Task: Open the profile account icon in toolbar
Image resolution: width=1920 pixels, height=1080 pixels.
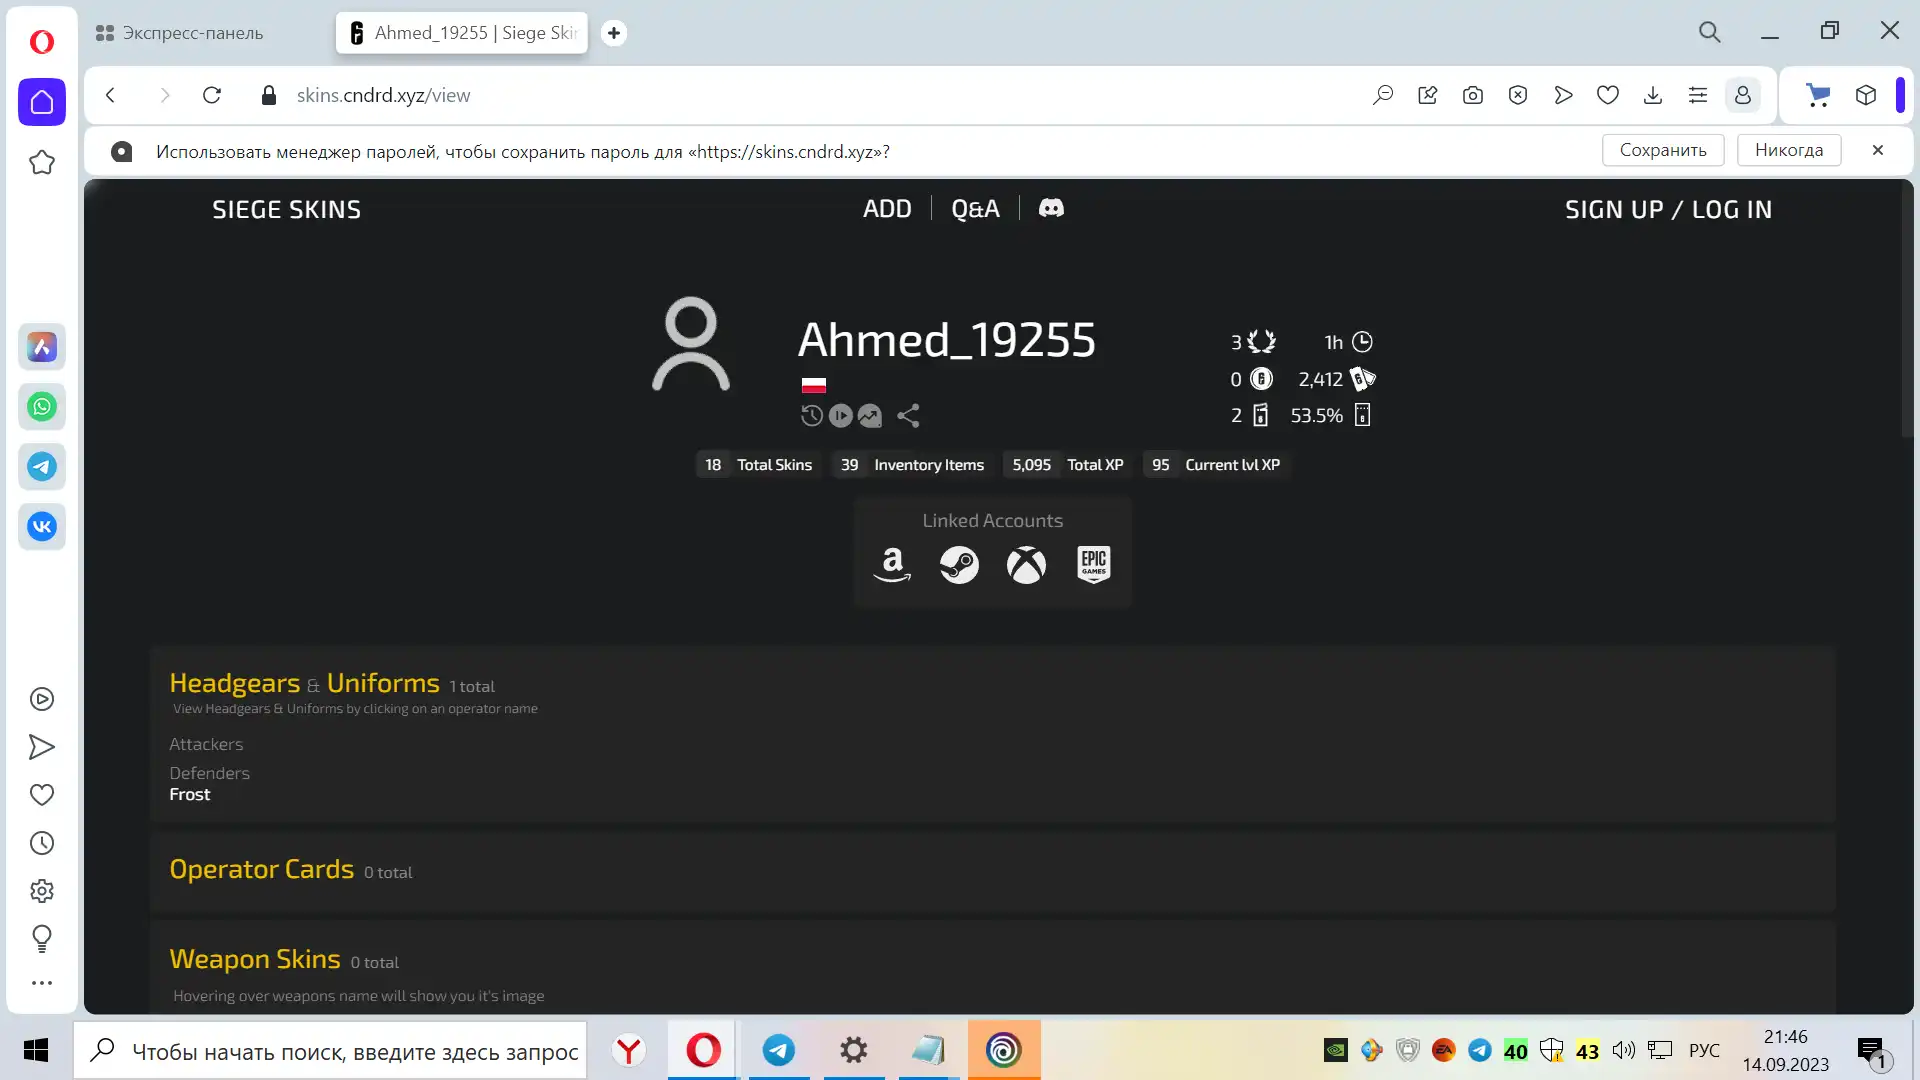Action: coord(1743,95)
